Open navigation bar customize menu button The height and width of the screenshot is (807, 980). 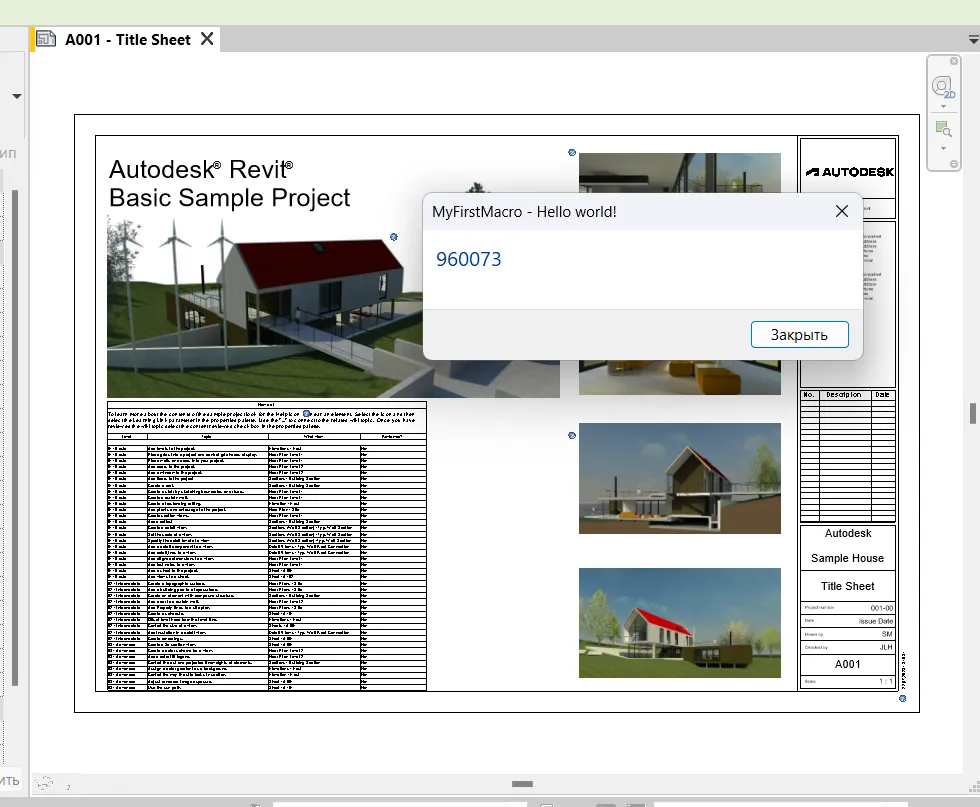(x=954, y=164)
